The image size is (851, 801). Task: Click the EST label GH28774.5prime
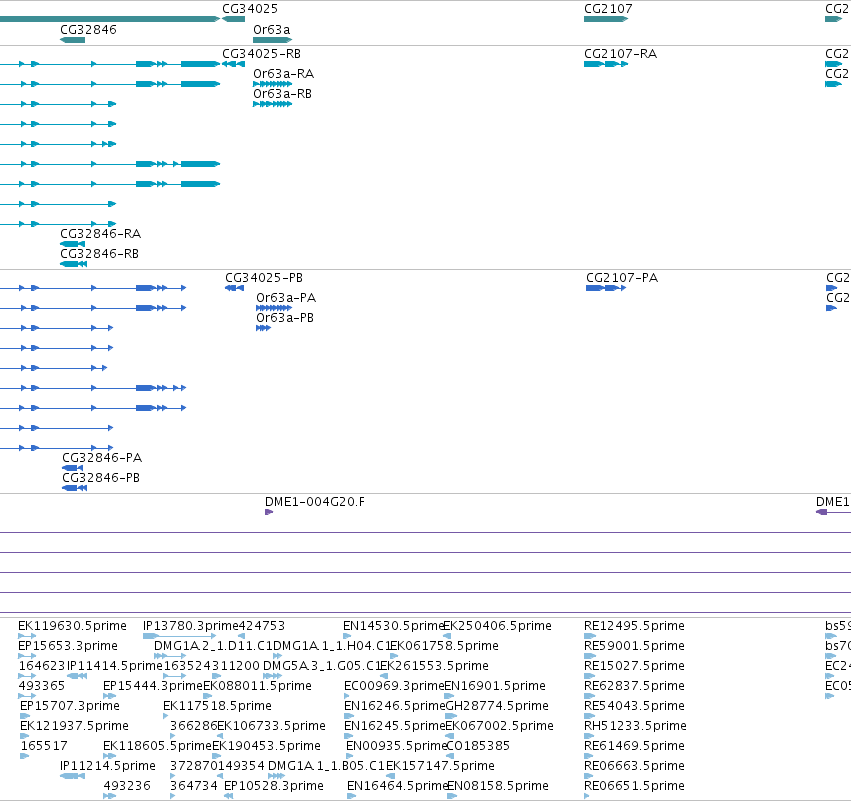[497, 706]
